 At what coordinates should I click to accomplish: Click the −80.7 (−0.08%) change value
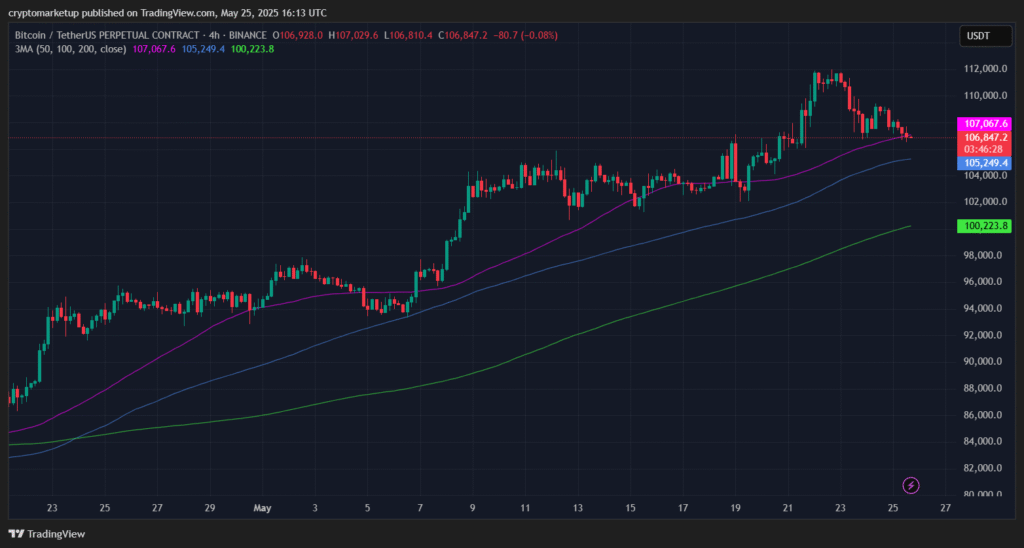click(525, 35)
